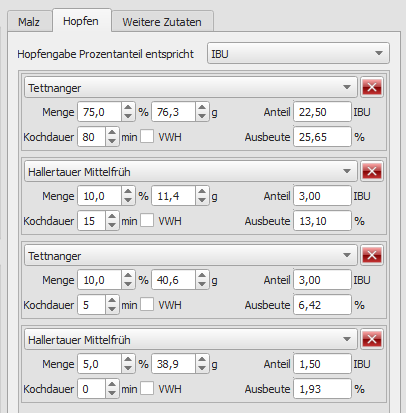406x413 pixels.
Task: Open the Hopfengabe Prozentanteil IBU dropdown
Action: tap(298, 53)
